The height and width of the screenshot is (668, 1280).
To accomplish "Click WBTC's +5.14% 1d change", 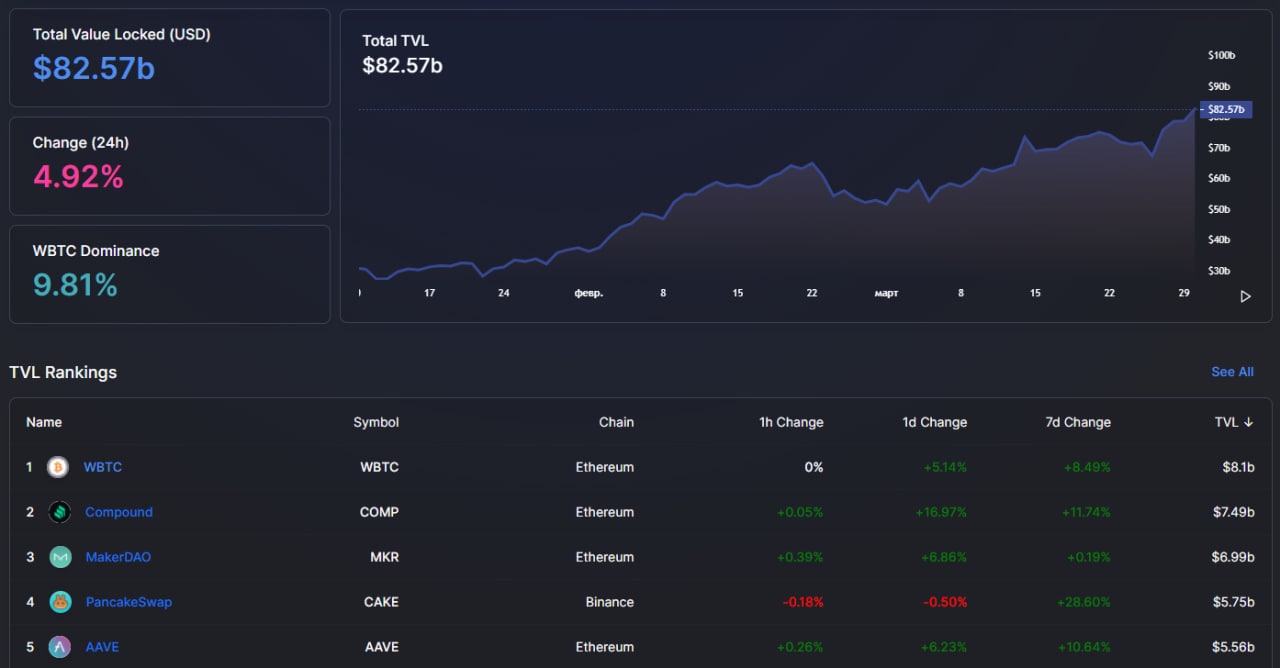I will tap(945, 467).
